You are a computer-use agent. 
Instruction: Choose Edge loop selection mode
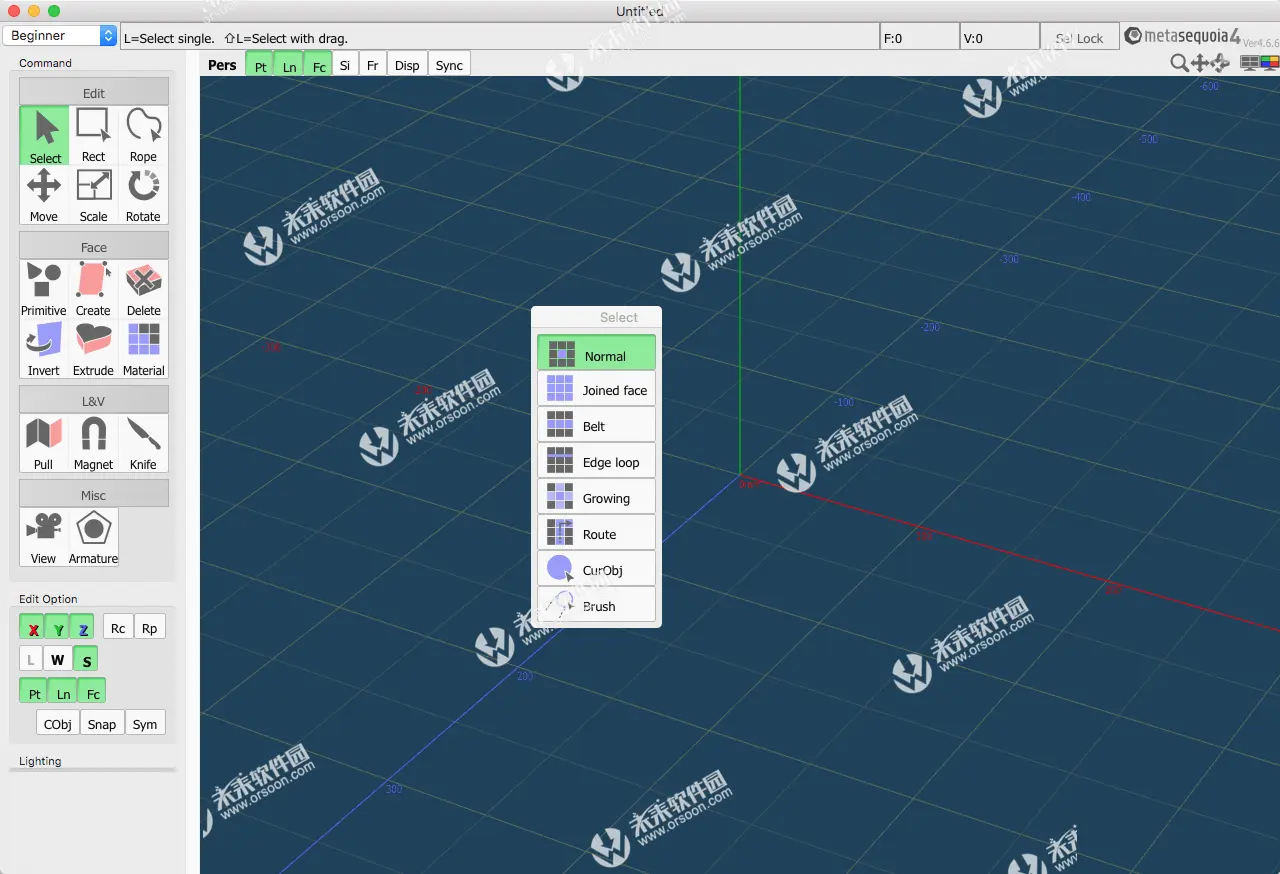click(596, 461)
